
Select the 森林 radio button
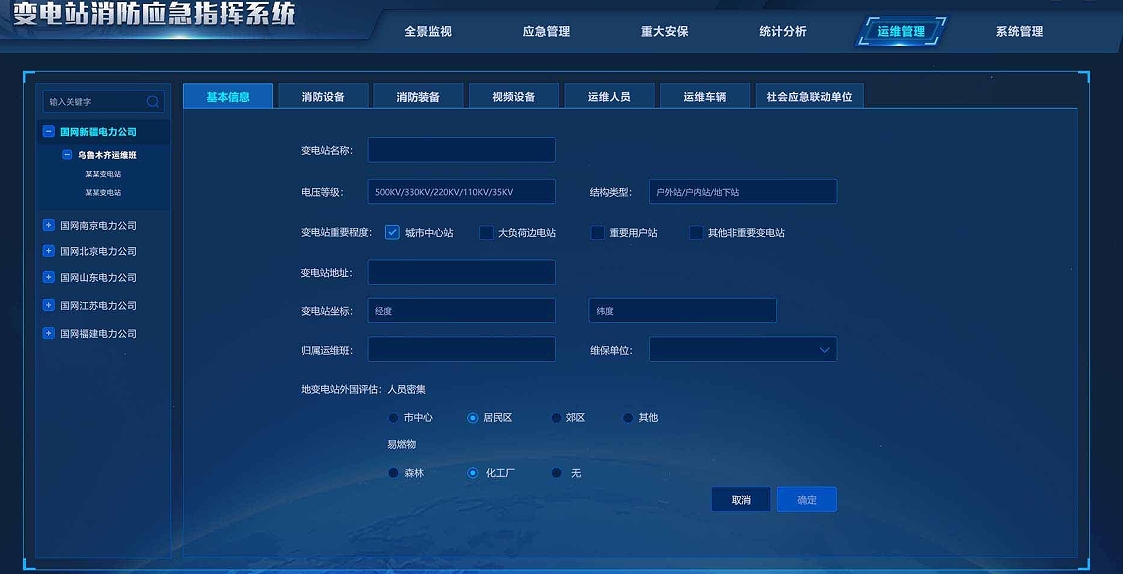tap(393, 473)
